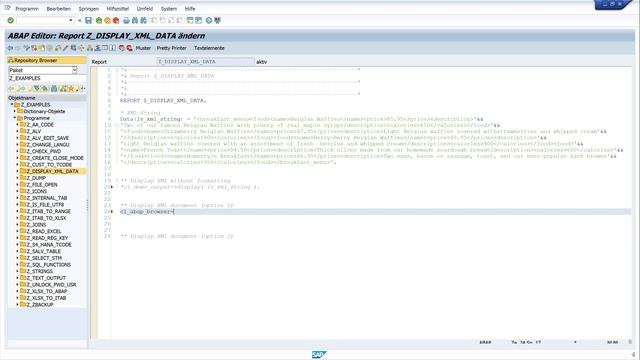Open the command field history dropdown

tap(71, 20)
